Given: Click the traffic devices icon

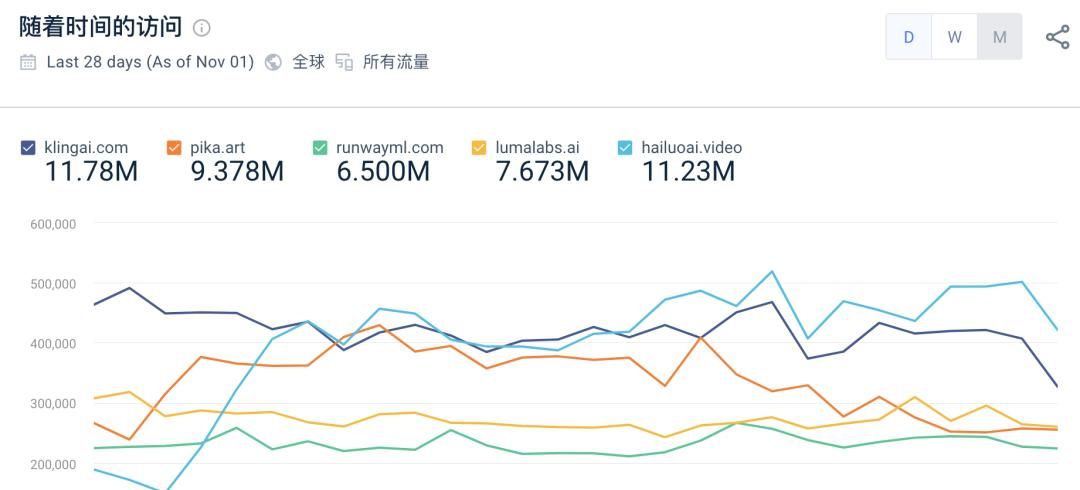Looking at the screenshot, I should pos(344,62).
